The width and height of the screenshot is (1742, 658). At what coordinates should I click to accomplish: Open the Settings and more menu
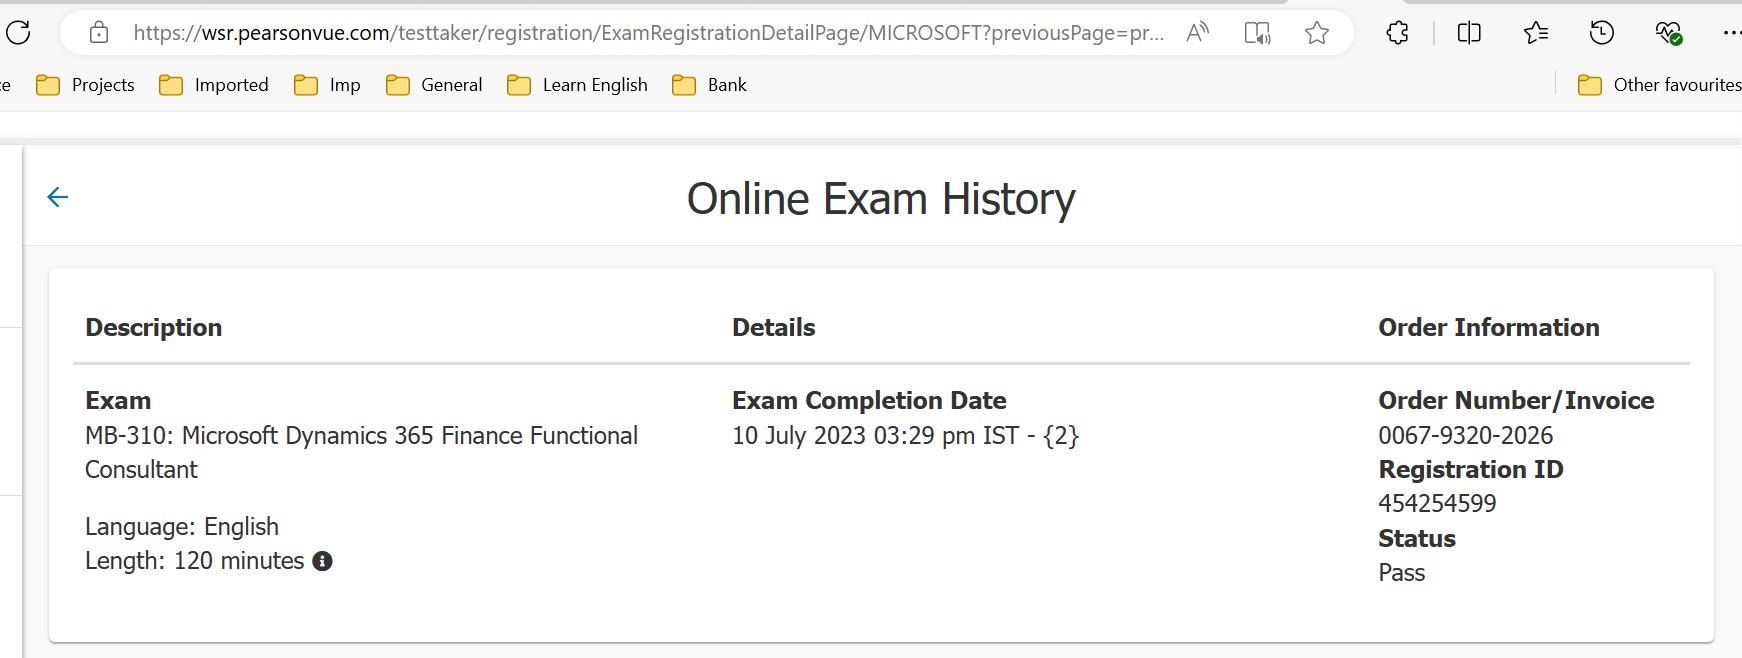point(1732,33)
